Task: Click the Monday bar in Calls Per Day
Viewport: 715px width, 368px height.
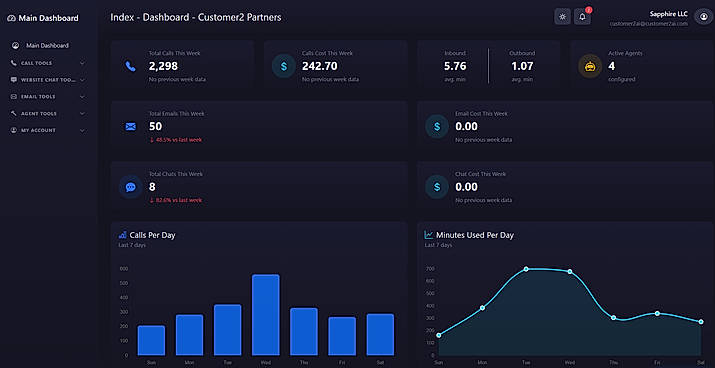Action: tap(189, 335)
